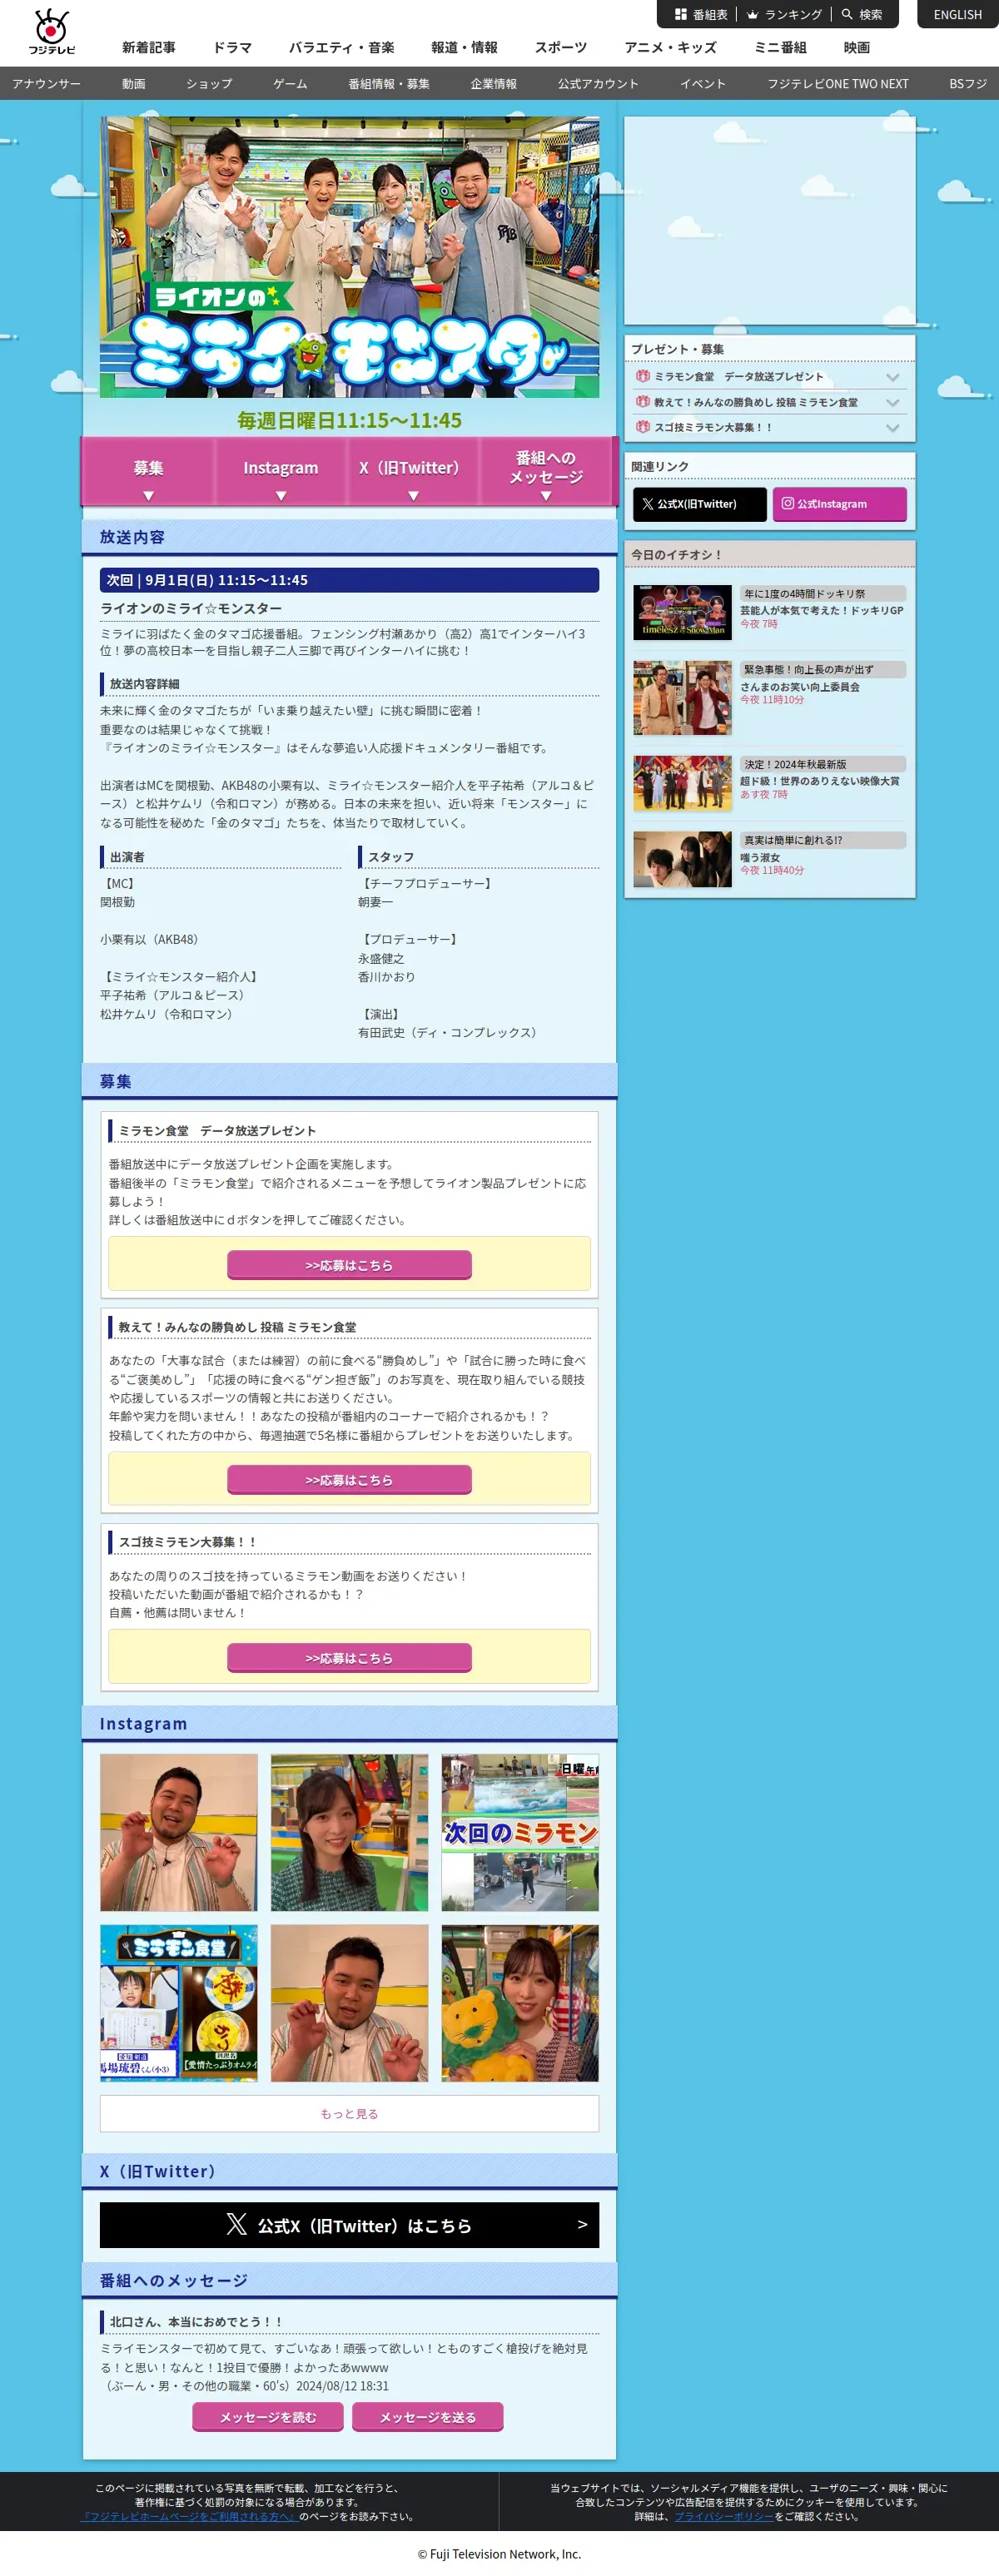The width and height of the screenshot is (999, 2576).
Task: Open ミニ番組 menu item
Action: pos(780,47)
